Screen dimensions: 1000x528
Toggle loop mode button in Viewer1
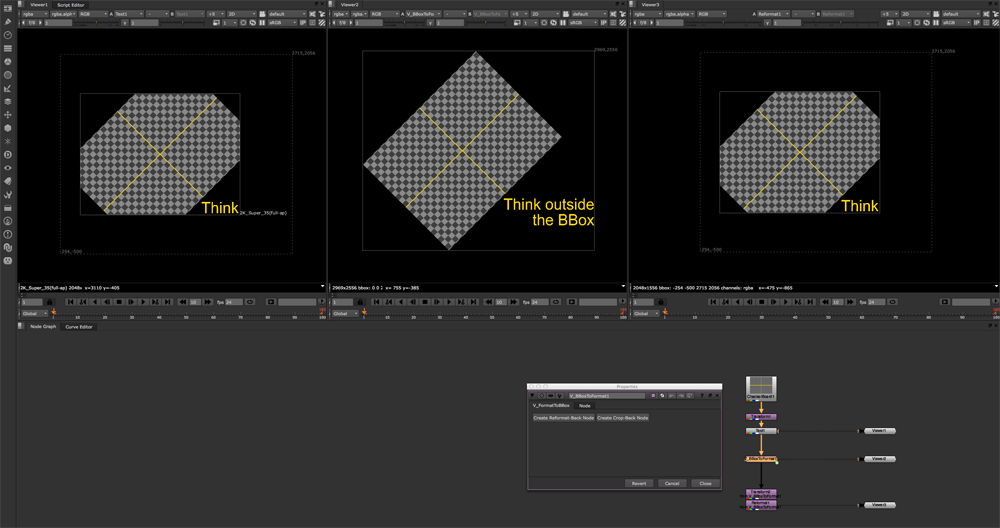250,302
